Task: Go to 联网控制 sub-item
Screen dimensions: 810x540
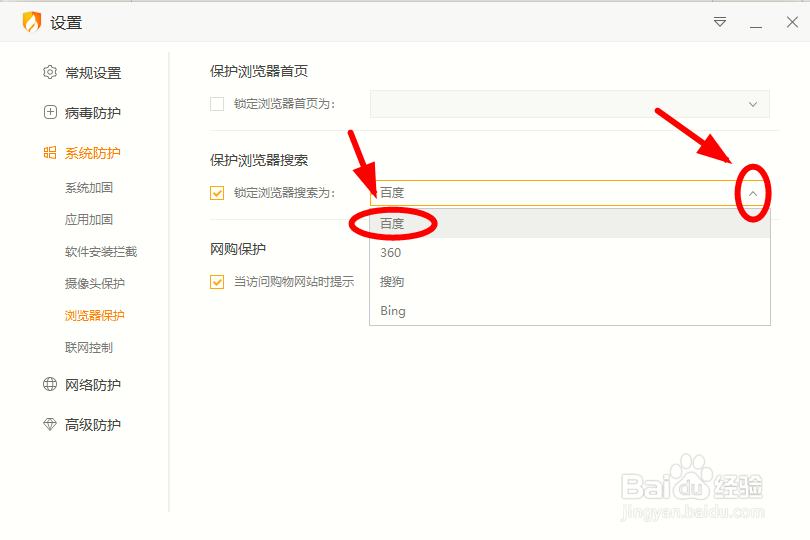Action: (89, 348)
